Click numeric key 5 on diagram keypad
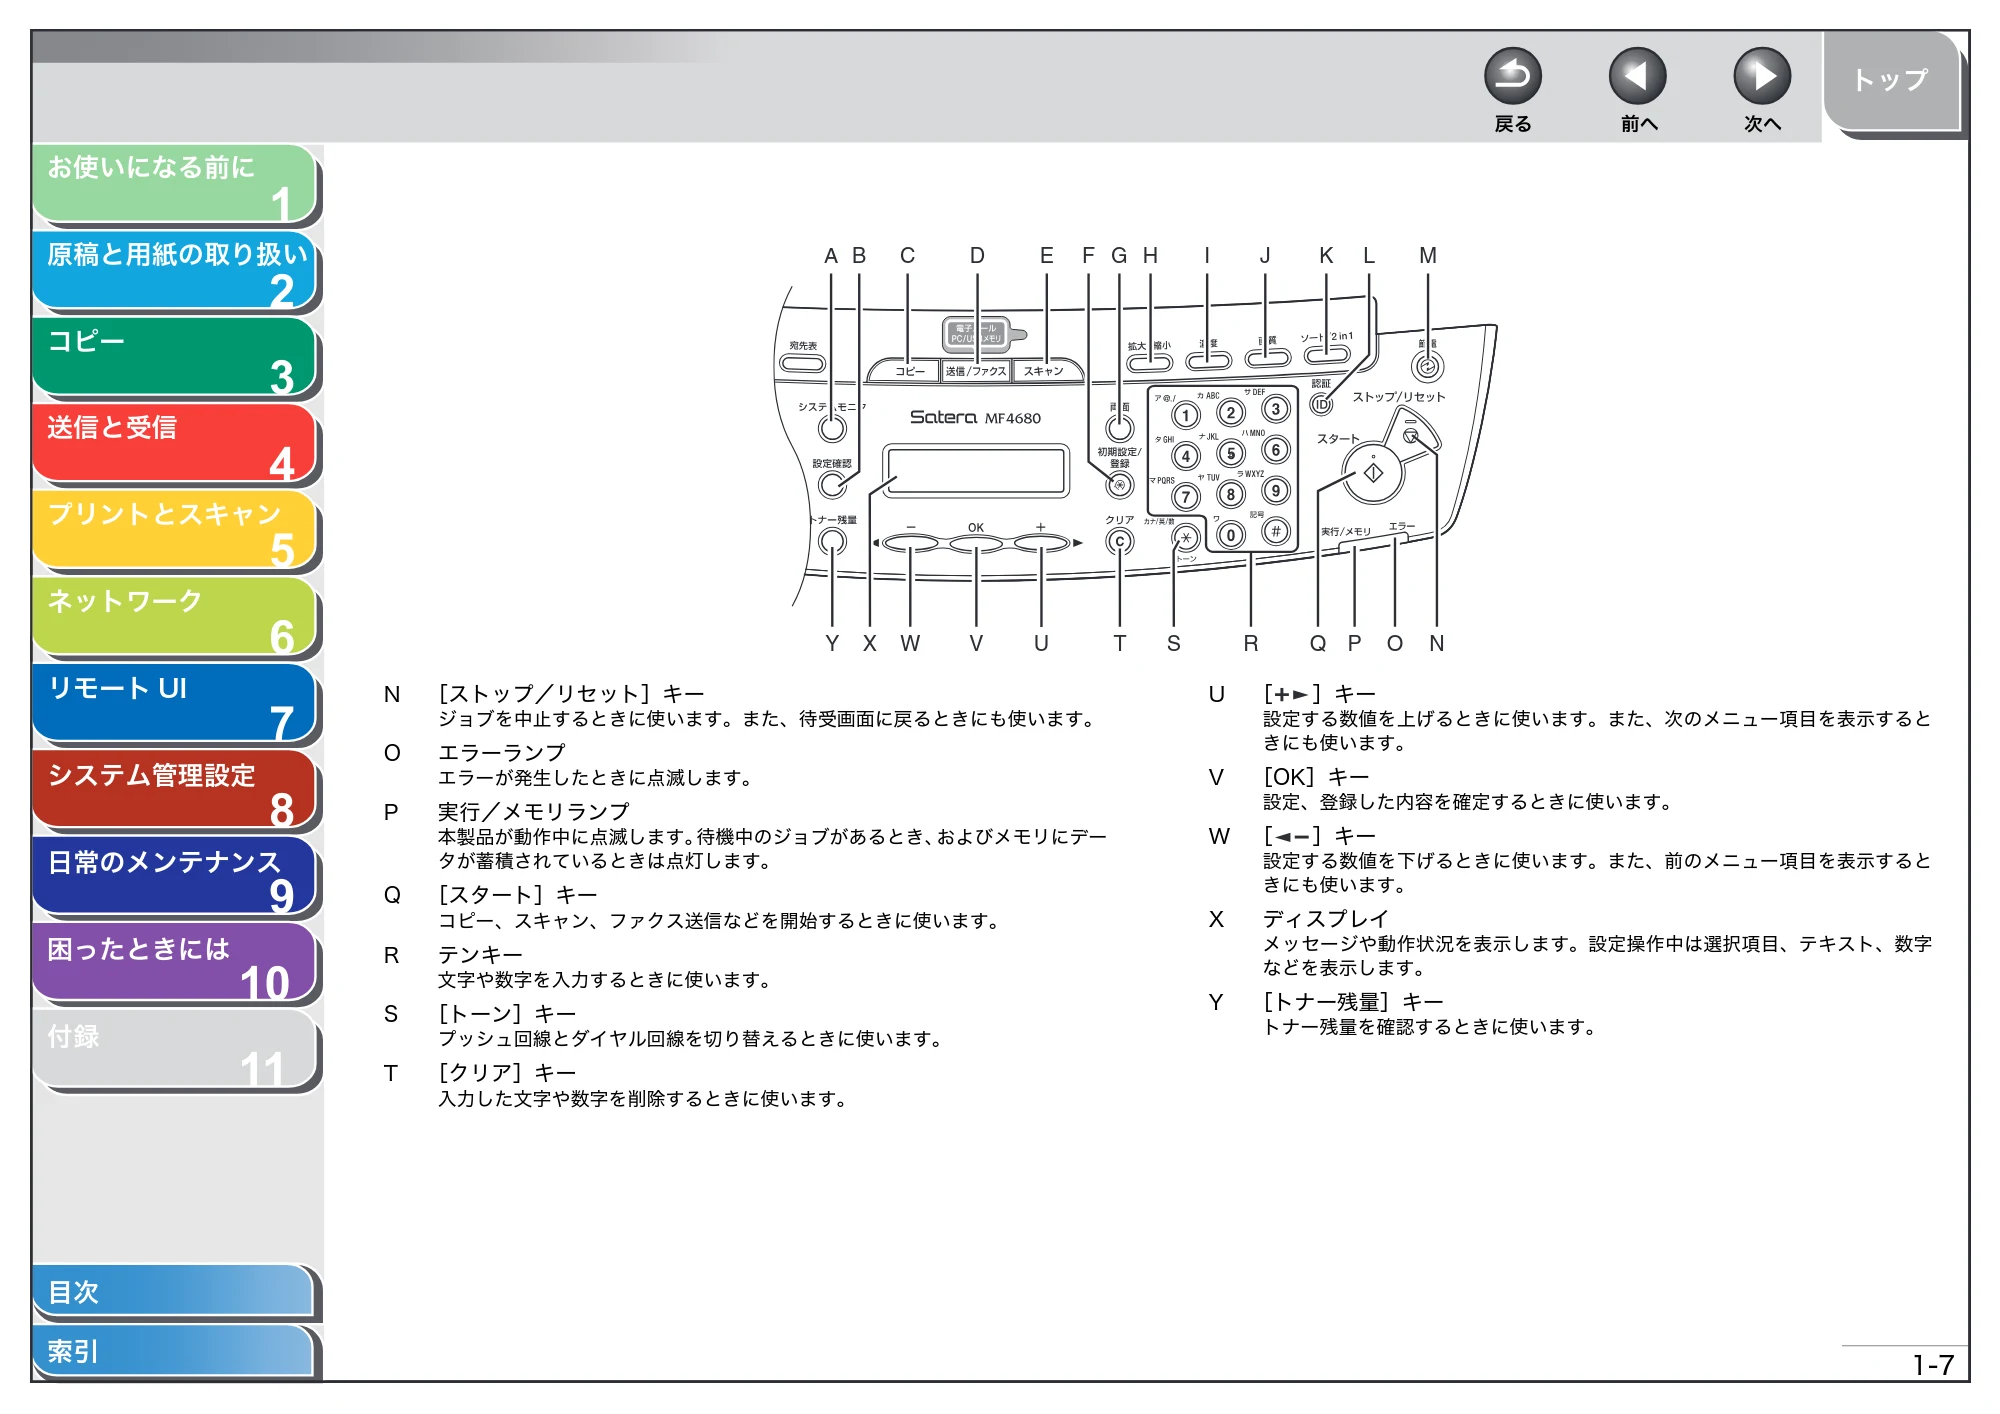Image resolution: width=2000 pixels, height=1414 pixels. (1231, 453)
